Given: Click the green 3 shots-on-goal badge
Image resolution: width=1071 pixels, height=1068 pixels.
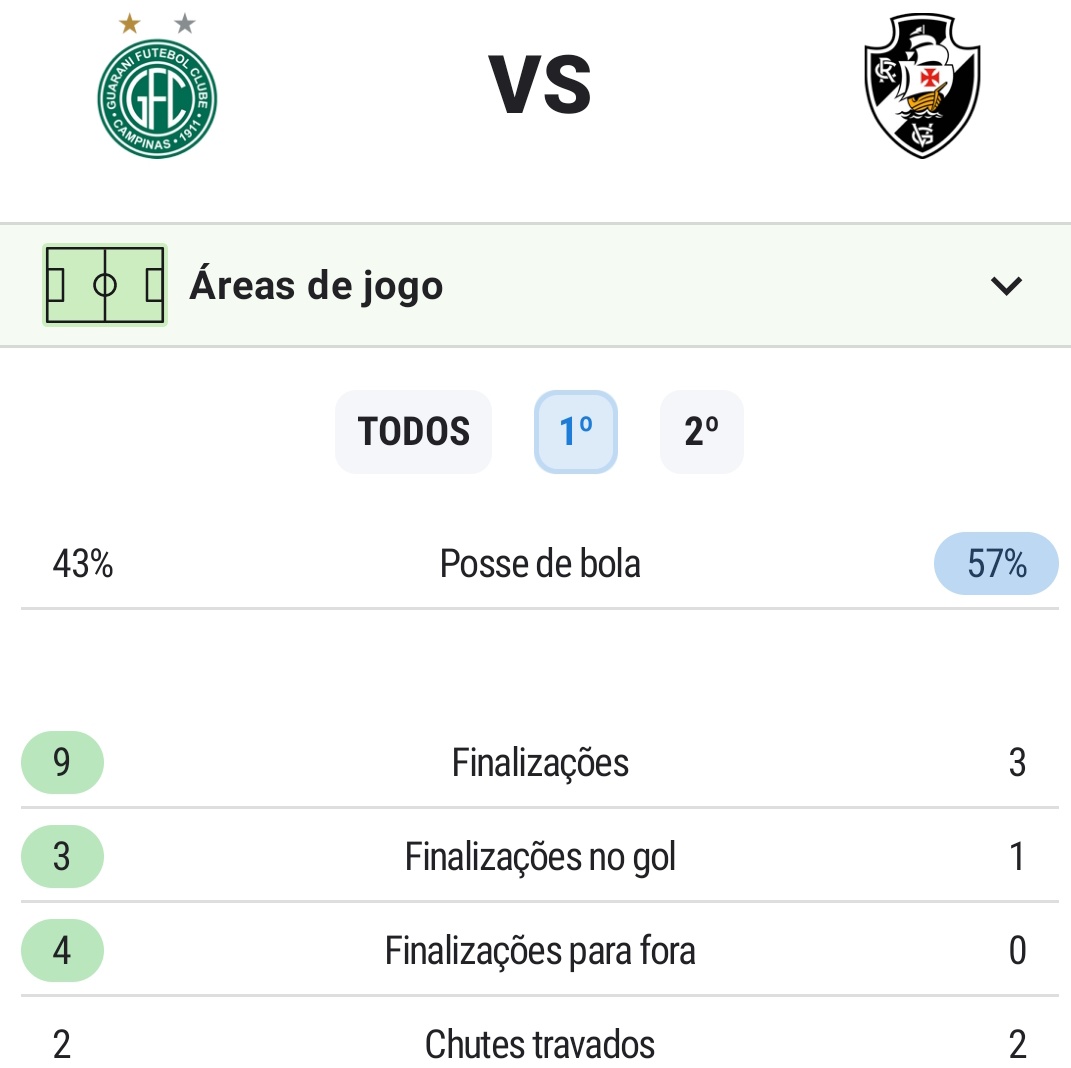Looking at the screenshot, I should pyautogui.click(x=62, y=857).
